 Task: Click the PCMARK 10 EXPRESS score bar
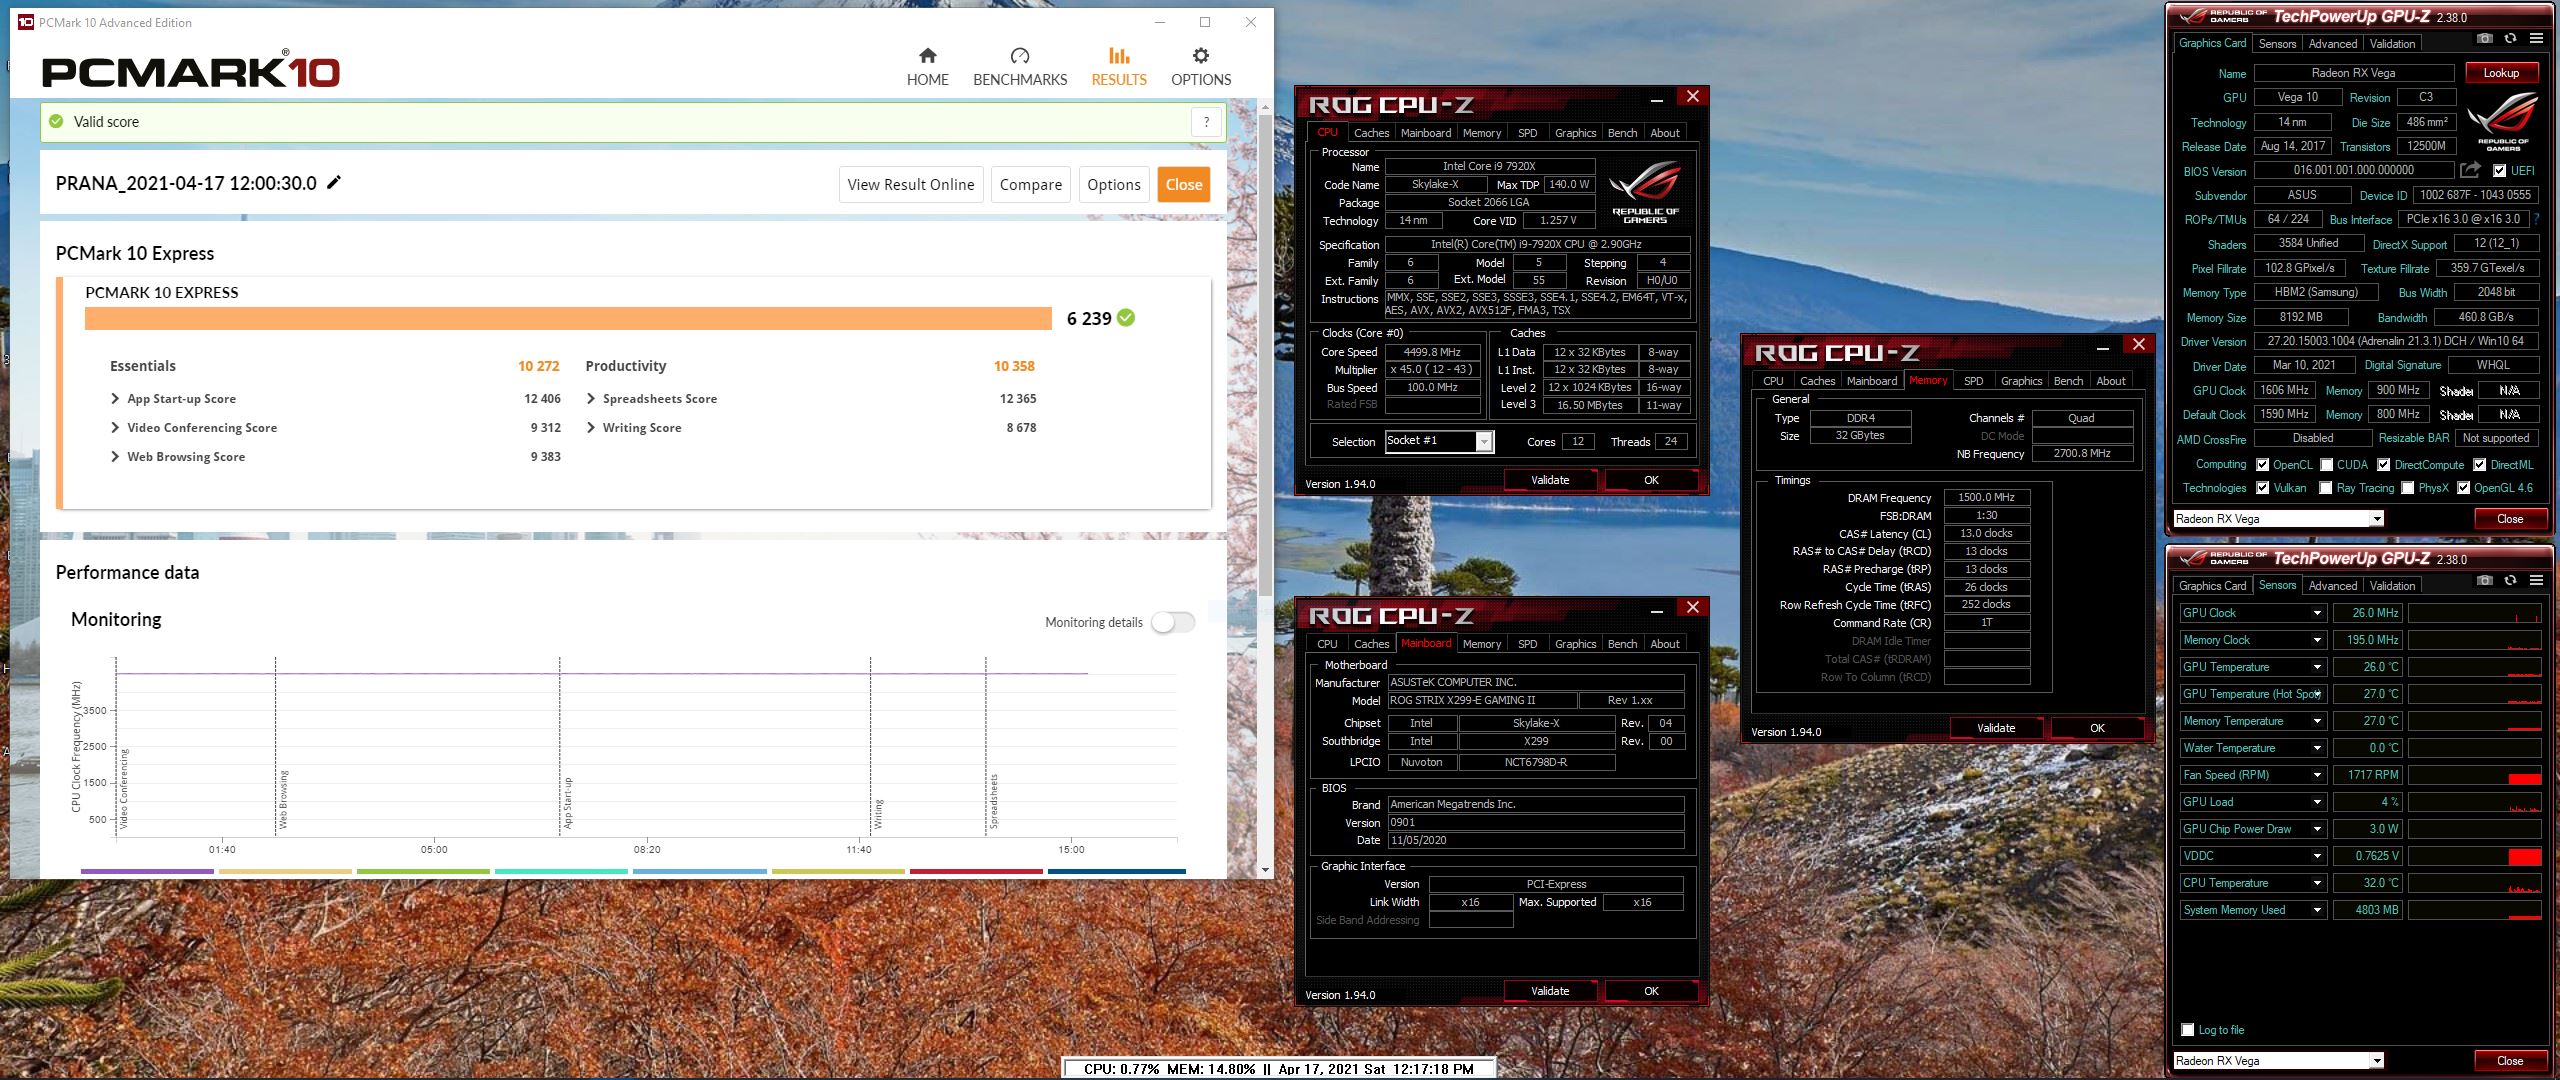(568, 318)
